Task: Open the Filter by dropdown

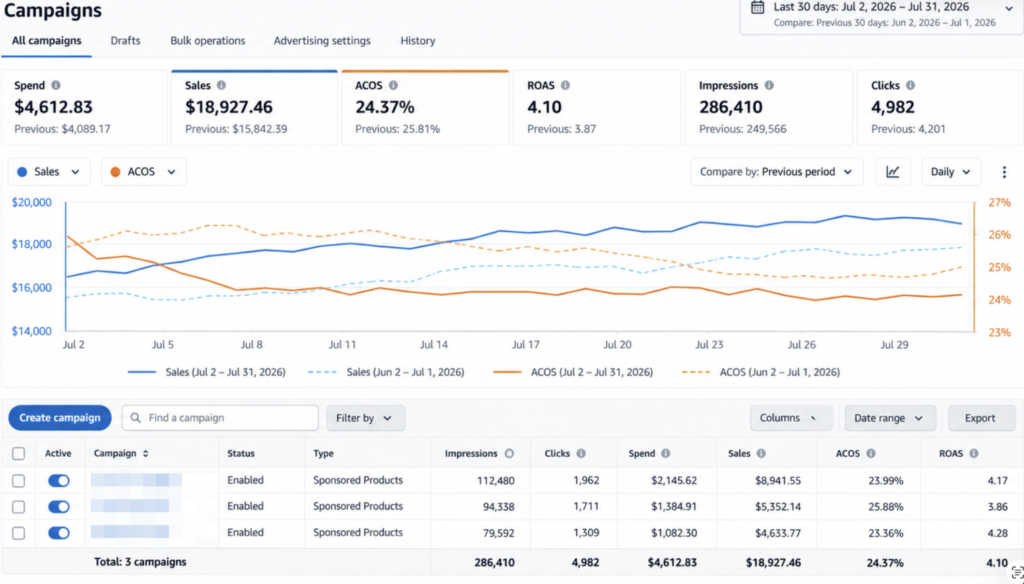Action: [x=366, y=418]
